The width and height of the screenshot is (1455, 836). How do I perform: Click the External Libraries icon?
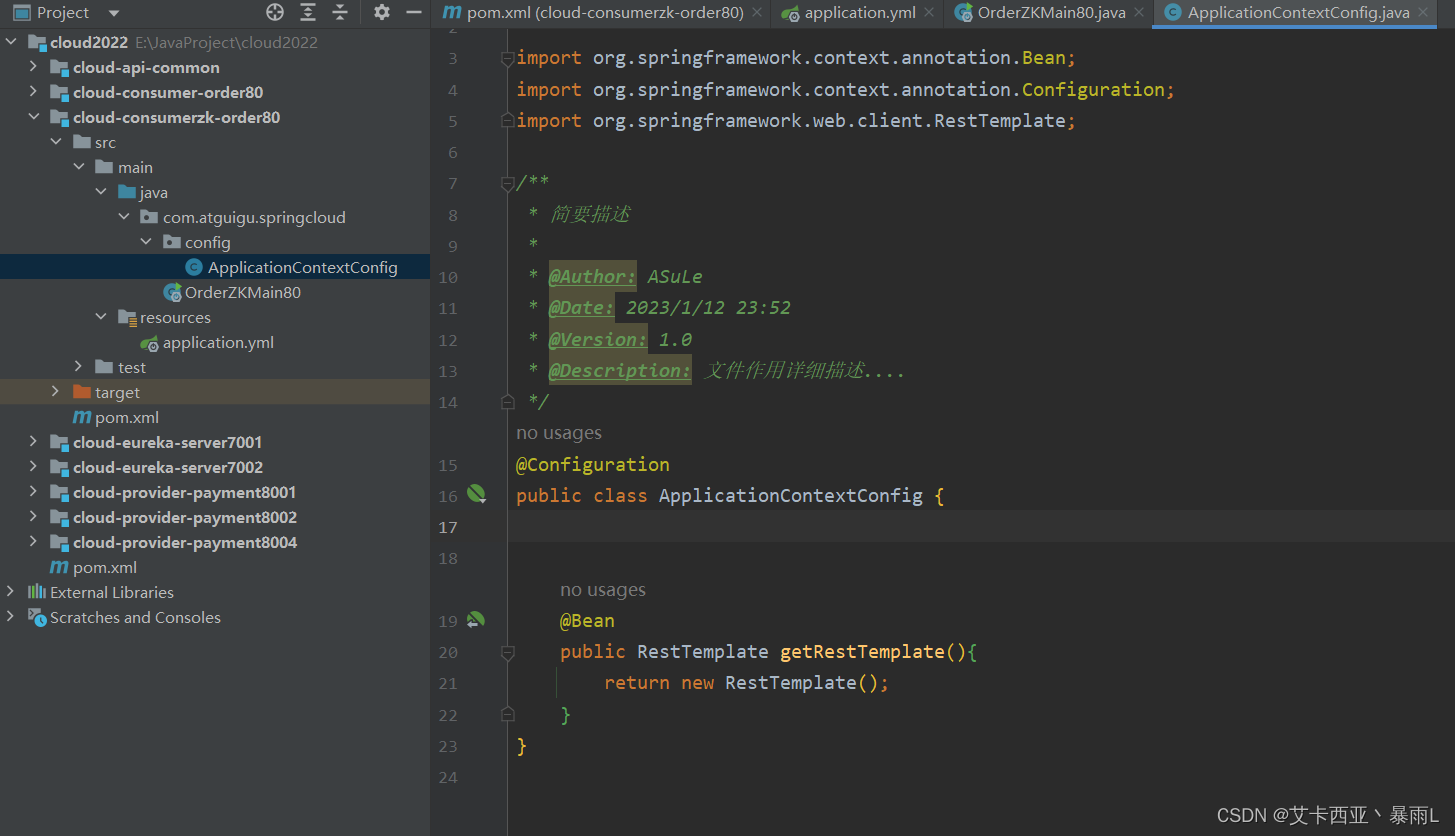(x=37, y=592)
